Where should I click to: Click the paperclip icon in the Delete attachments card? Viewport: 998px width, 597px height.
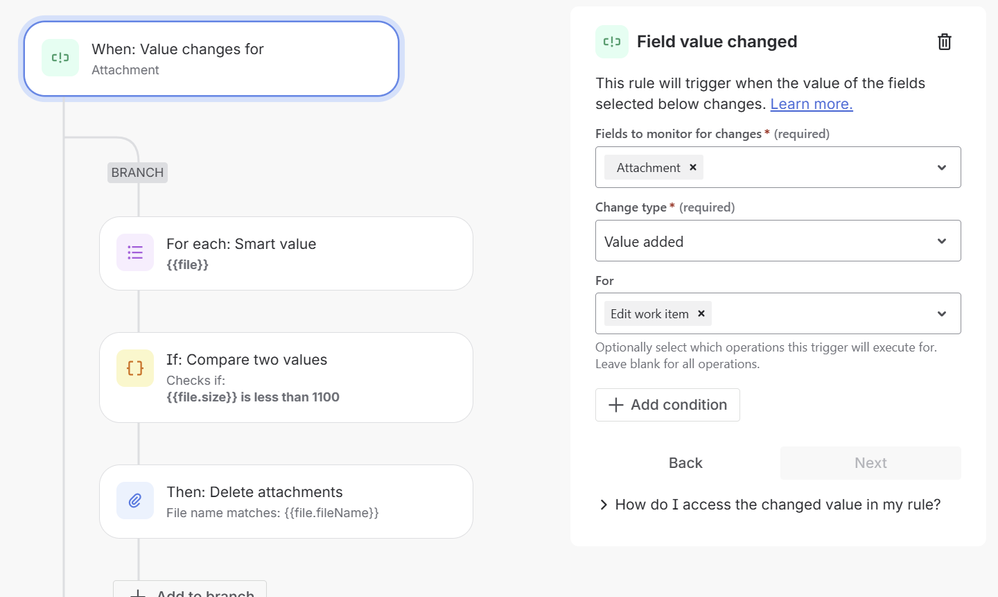click(135, 501)
